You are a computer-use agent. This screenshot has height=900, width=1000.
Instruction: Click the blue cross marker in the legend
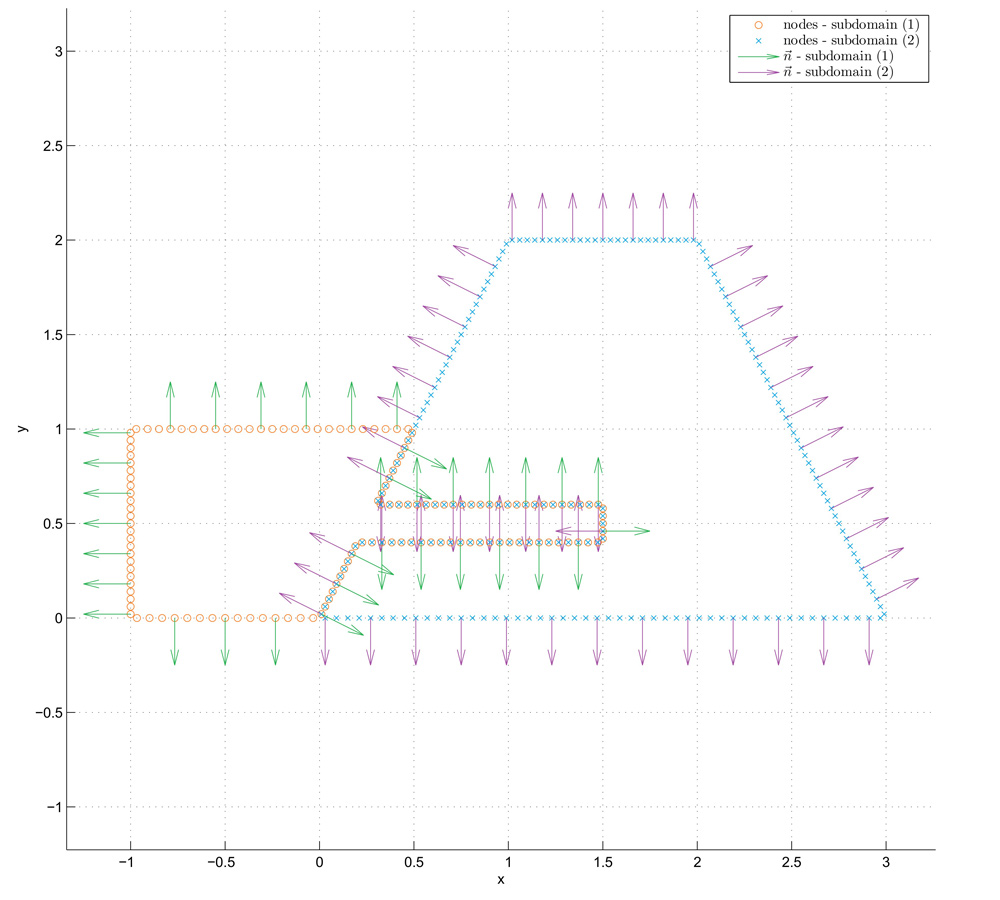click(x=758, y=40)
